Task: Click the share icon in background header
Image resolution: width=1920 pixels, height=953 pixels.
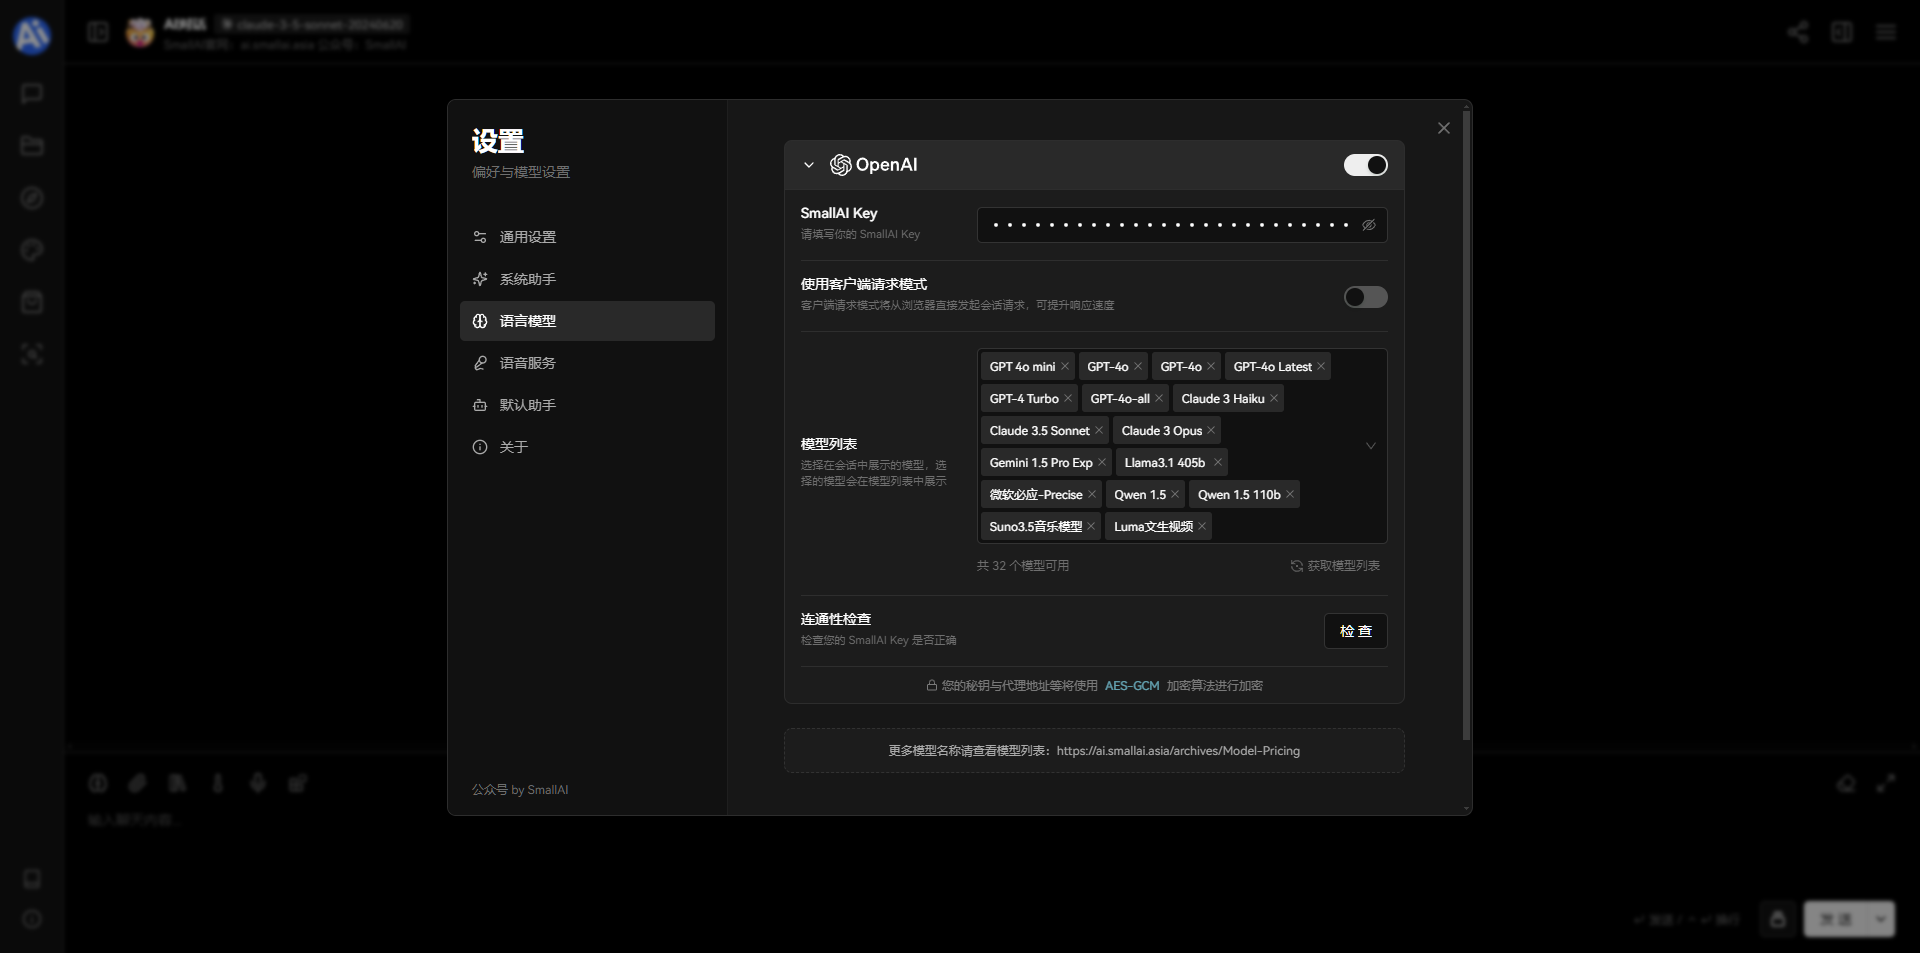Action: point(1798,33)
